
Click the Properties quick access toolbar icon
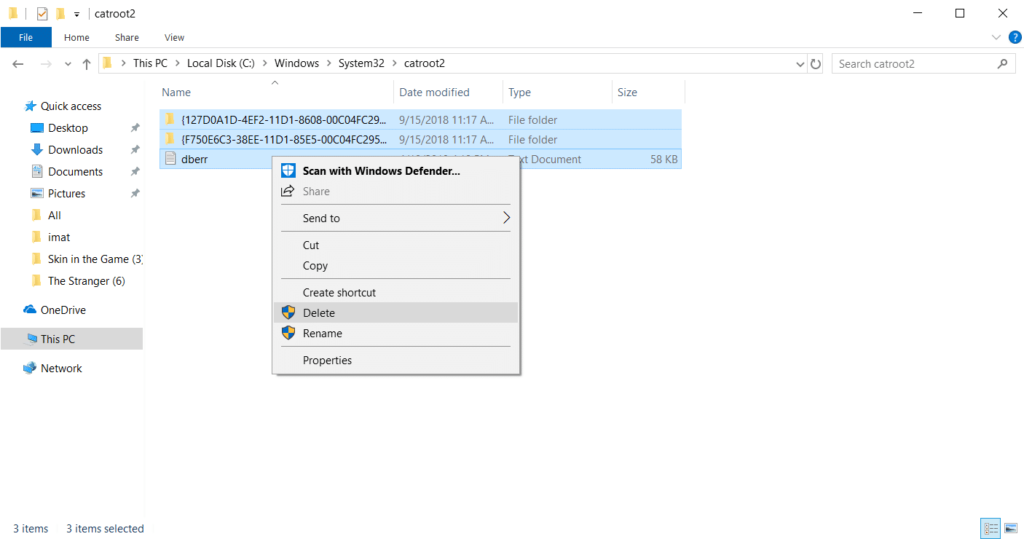[x=42, y=13]
